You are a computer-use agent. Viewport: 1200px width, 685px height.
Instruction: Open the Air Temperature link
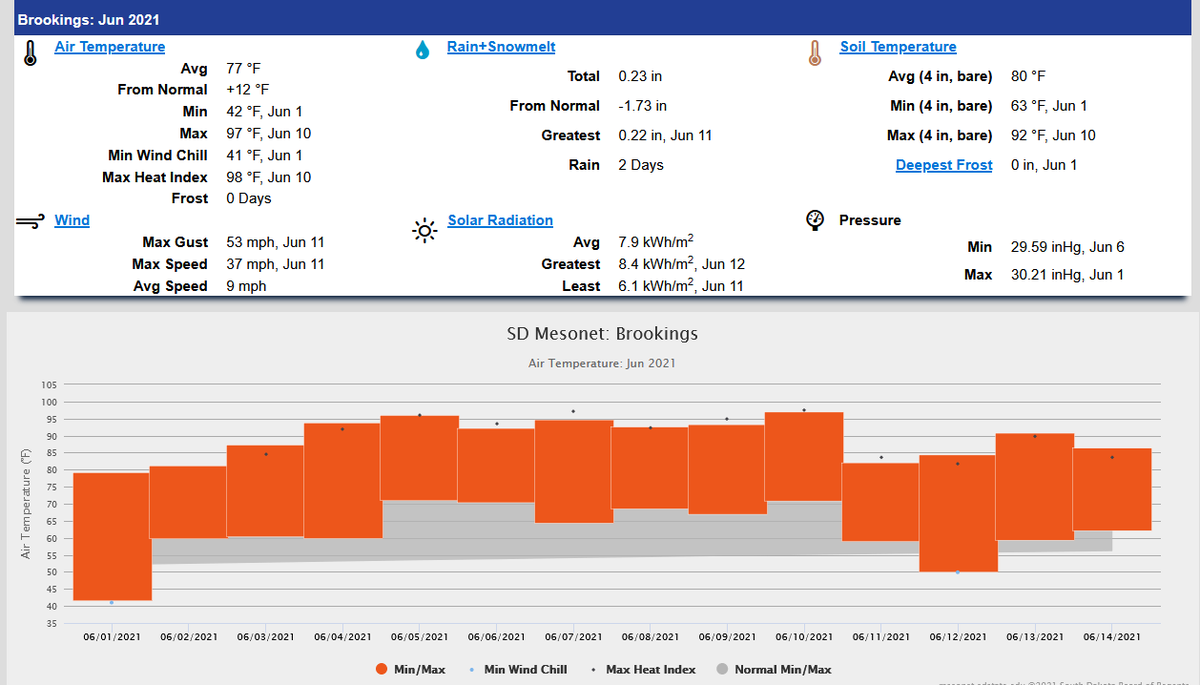coord(110,47)
